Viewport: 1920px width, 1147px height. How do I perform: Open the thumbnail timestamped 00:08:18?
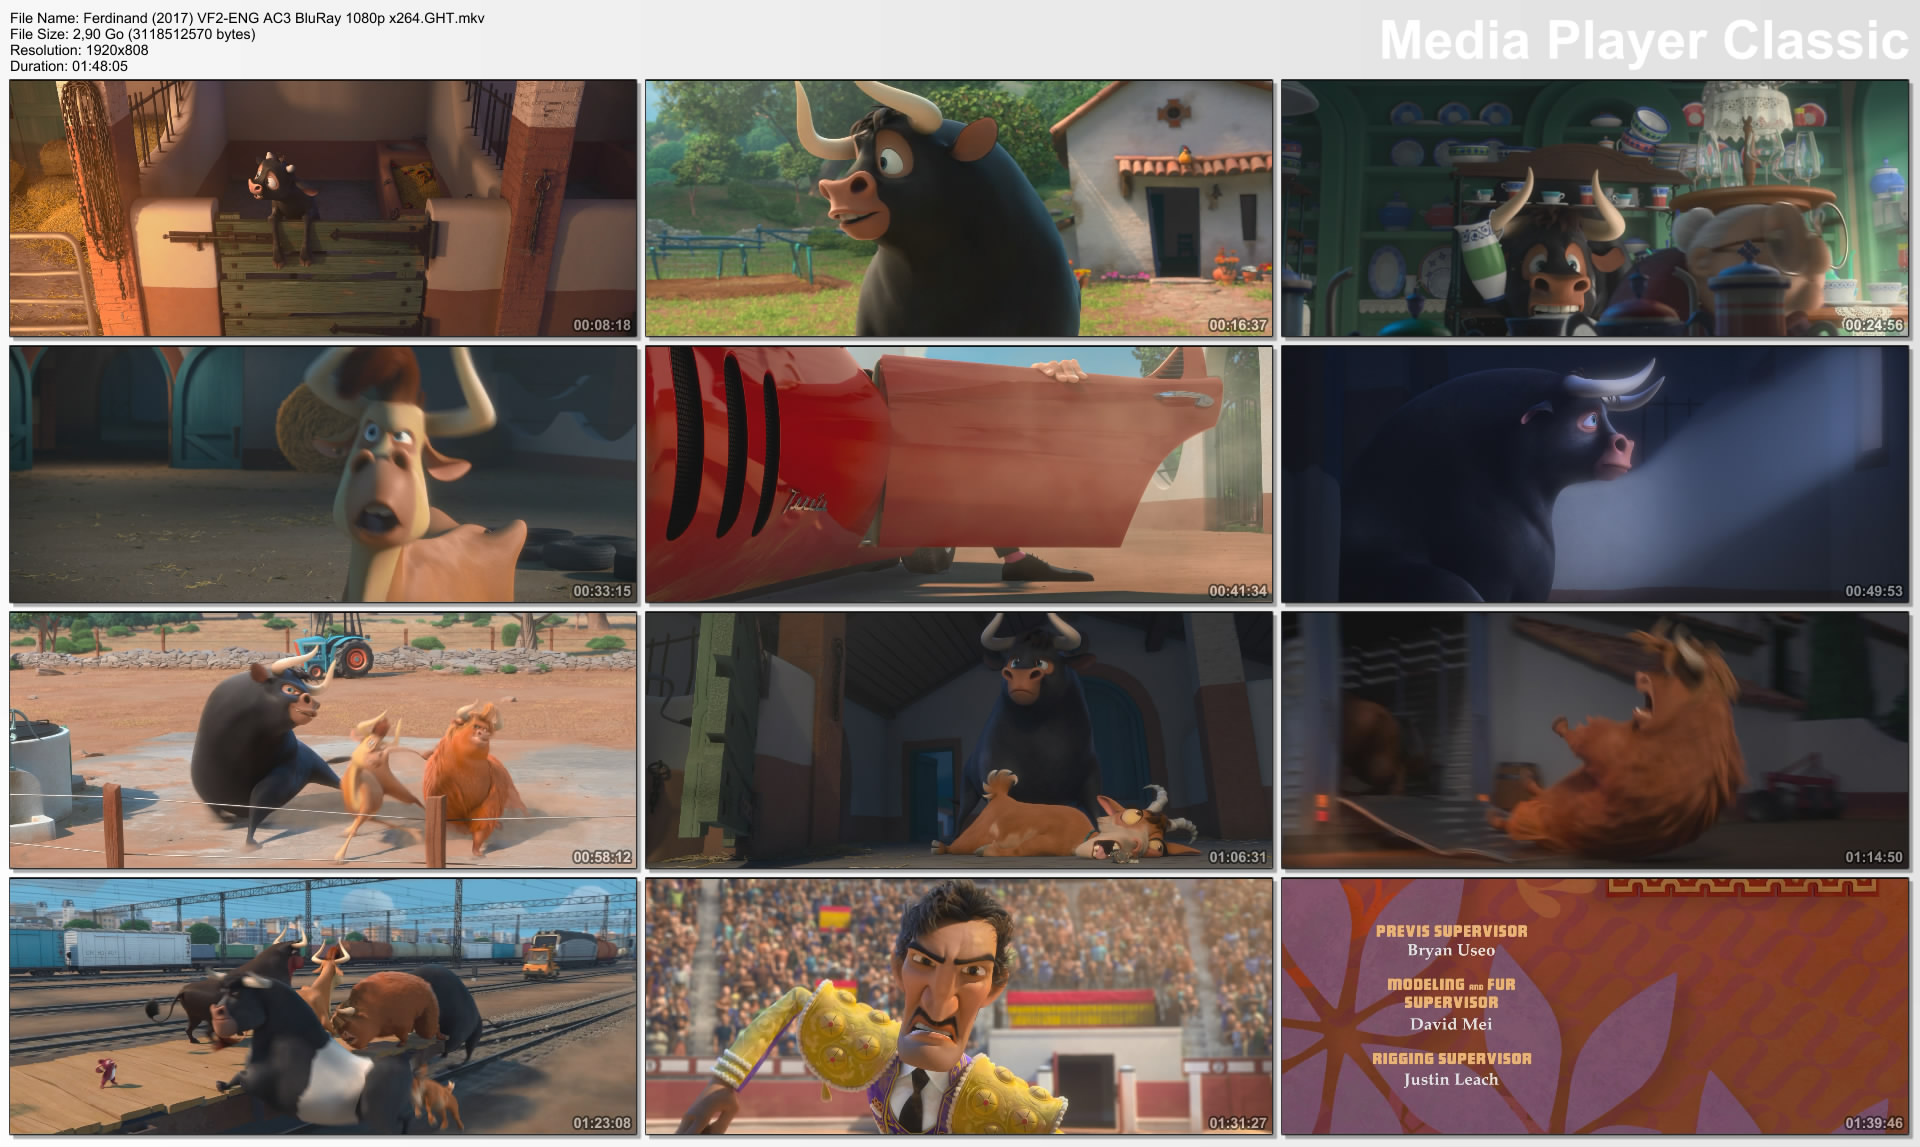pyautogui.click(x=323, y=208)
